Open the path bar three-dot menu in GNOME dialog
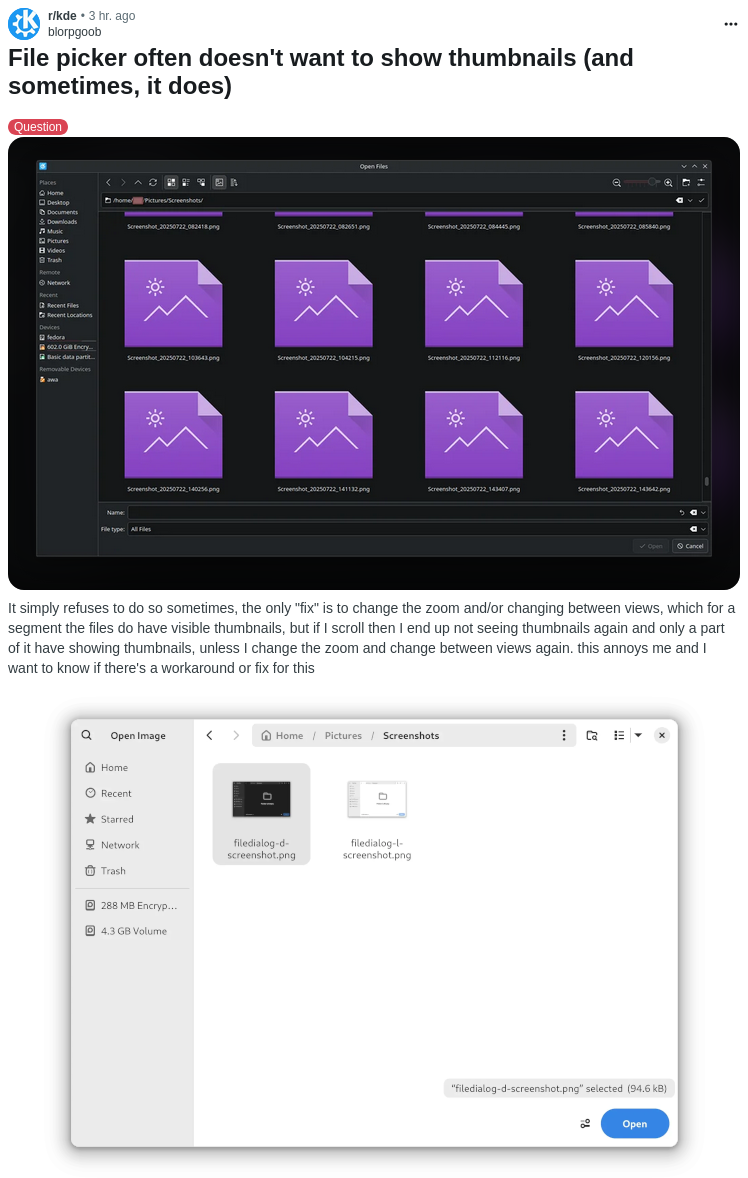Viewport: 748px width, 1178px height. click(x=564, y=735)
